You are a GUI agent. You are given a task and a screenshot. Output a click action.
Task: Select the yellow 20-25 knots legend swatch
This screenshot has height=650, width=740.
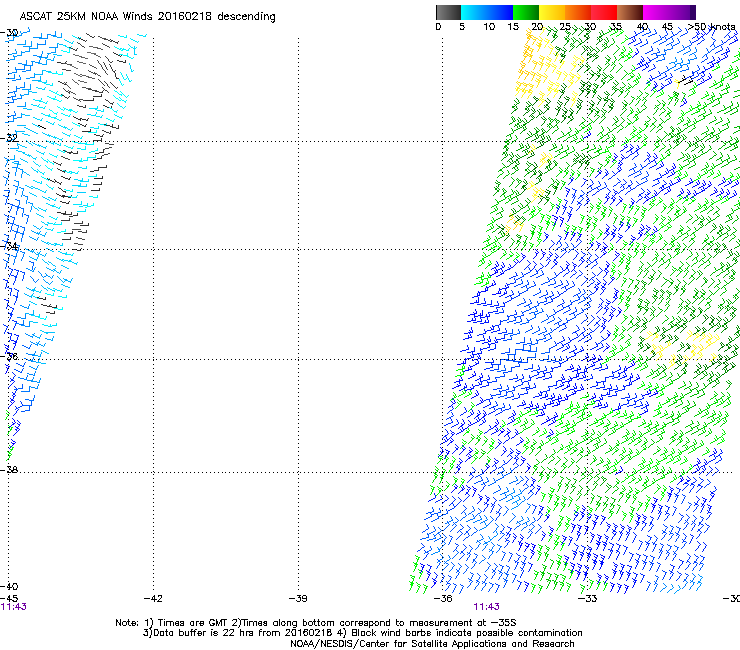pos(552,12)
